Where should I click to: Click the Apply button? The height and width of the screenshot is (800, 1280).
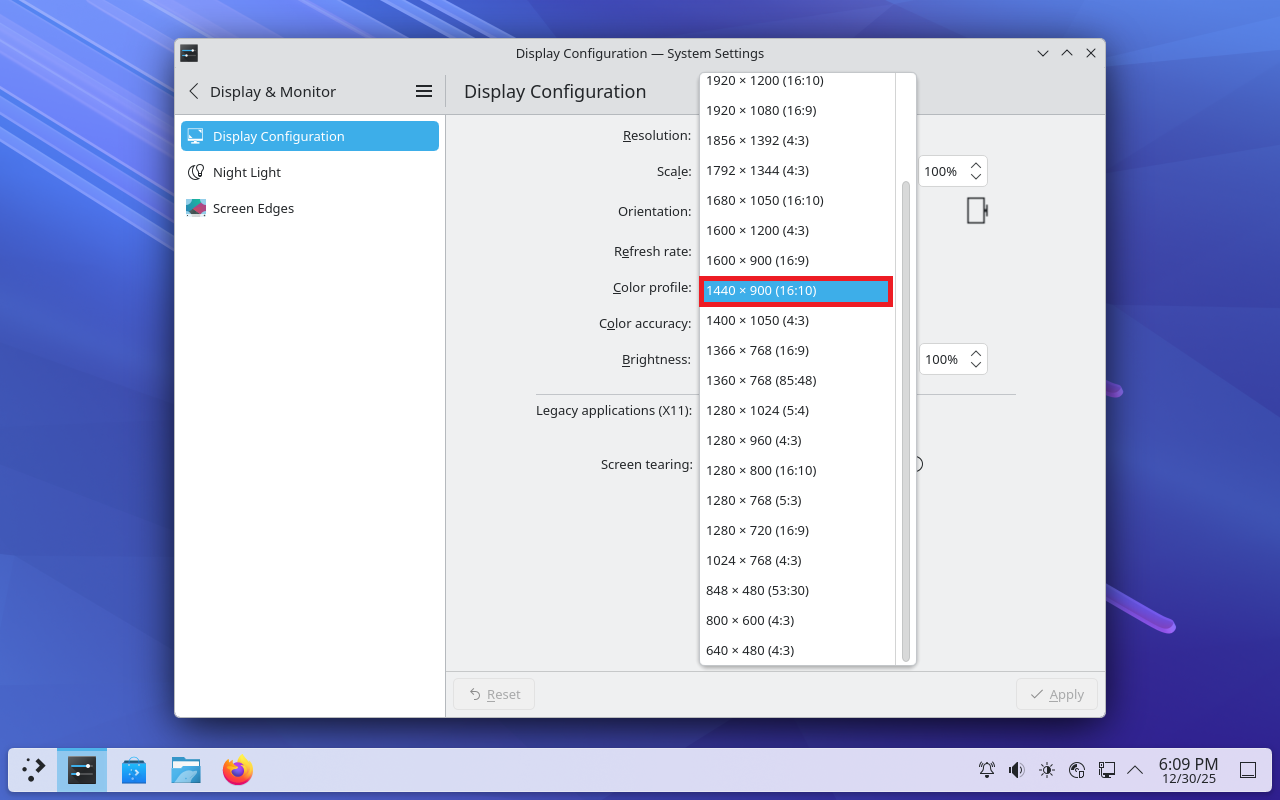click(1057, 694)
